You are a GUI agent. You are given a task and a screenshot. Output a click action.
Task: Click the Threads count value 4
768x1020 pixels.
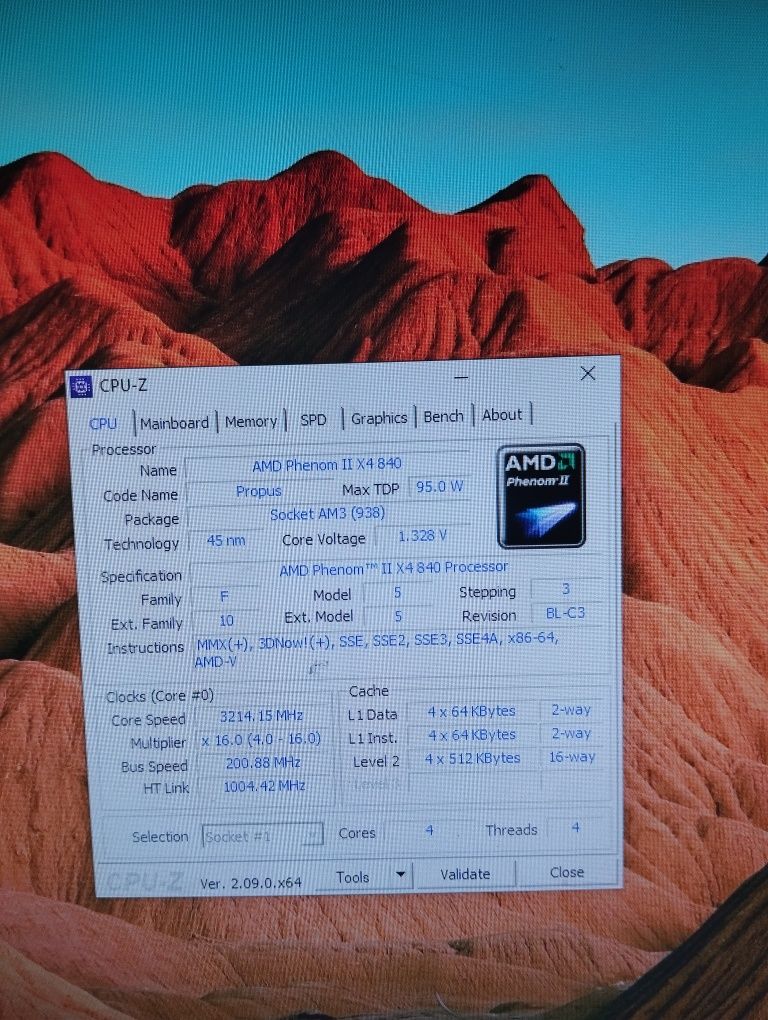point(576,828)
